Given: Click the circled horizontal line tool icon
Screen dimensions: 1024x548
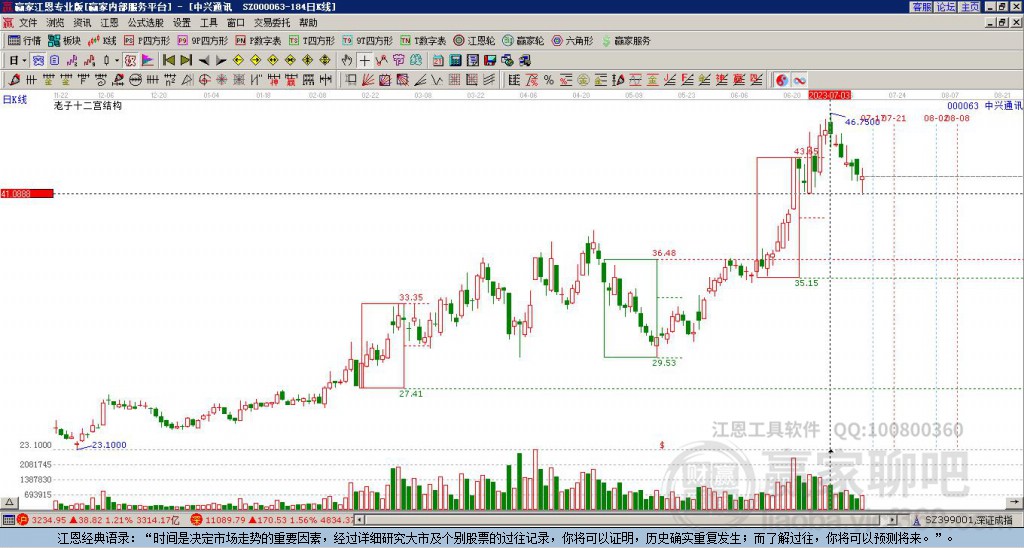Looking at the screenshot, I should tap(135, 80).
